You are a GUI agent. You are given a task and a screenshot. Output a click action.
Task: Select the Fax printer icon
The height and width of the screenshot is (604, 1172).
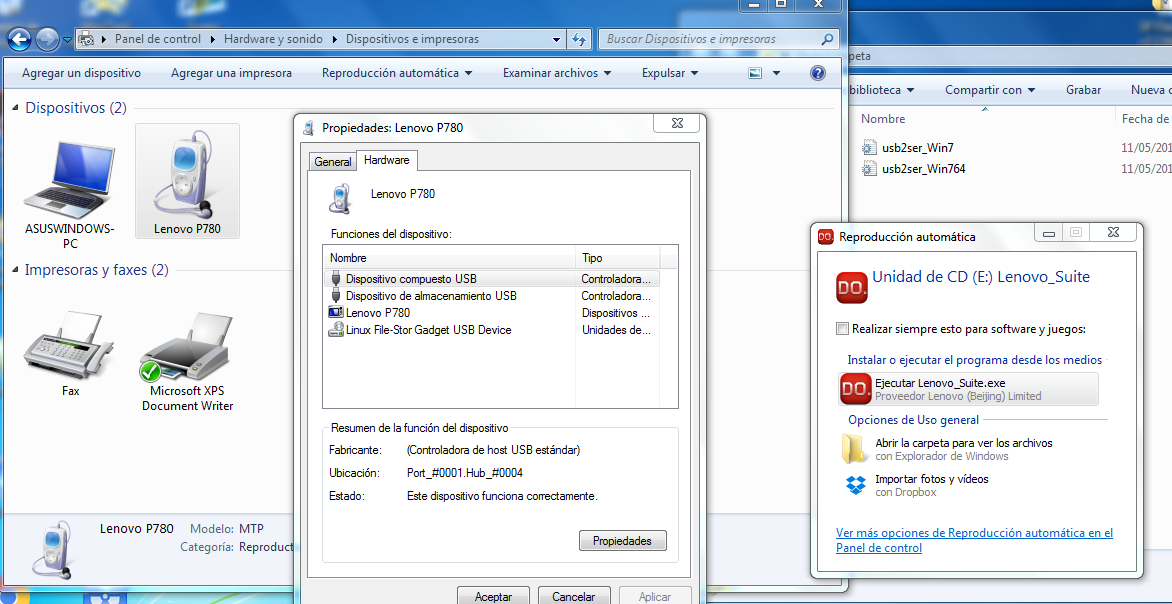coord(70,354)
